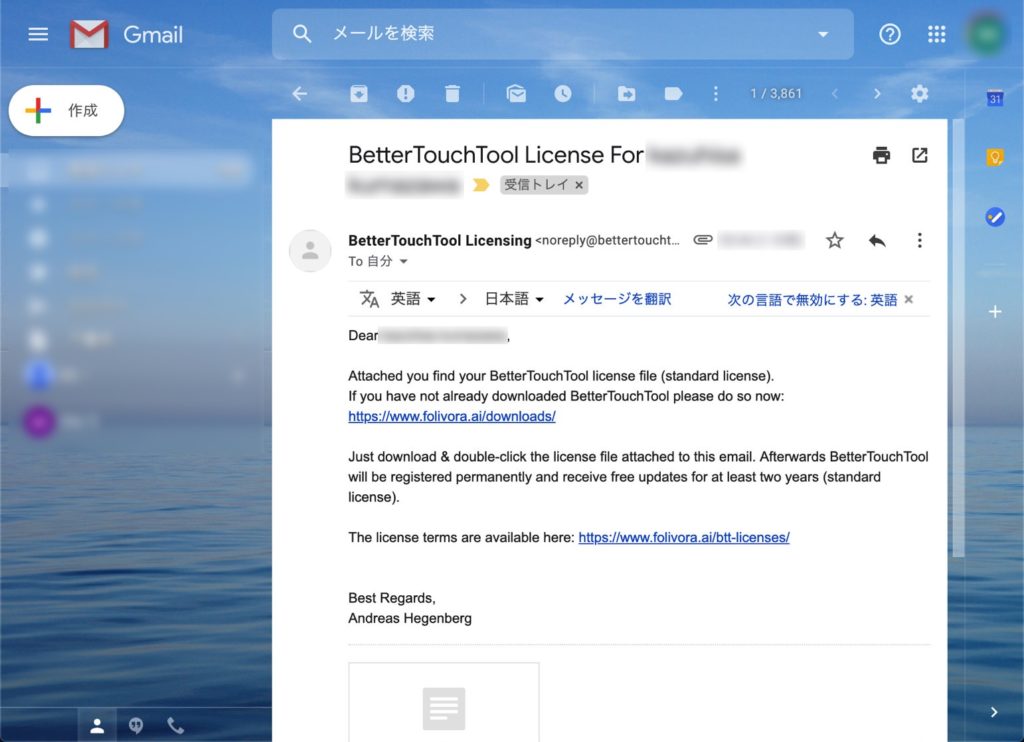Go to the newer email arrow
Viewport: 1024px width, 742px height.
[835, 93]
